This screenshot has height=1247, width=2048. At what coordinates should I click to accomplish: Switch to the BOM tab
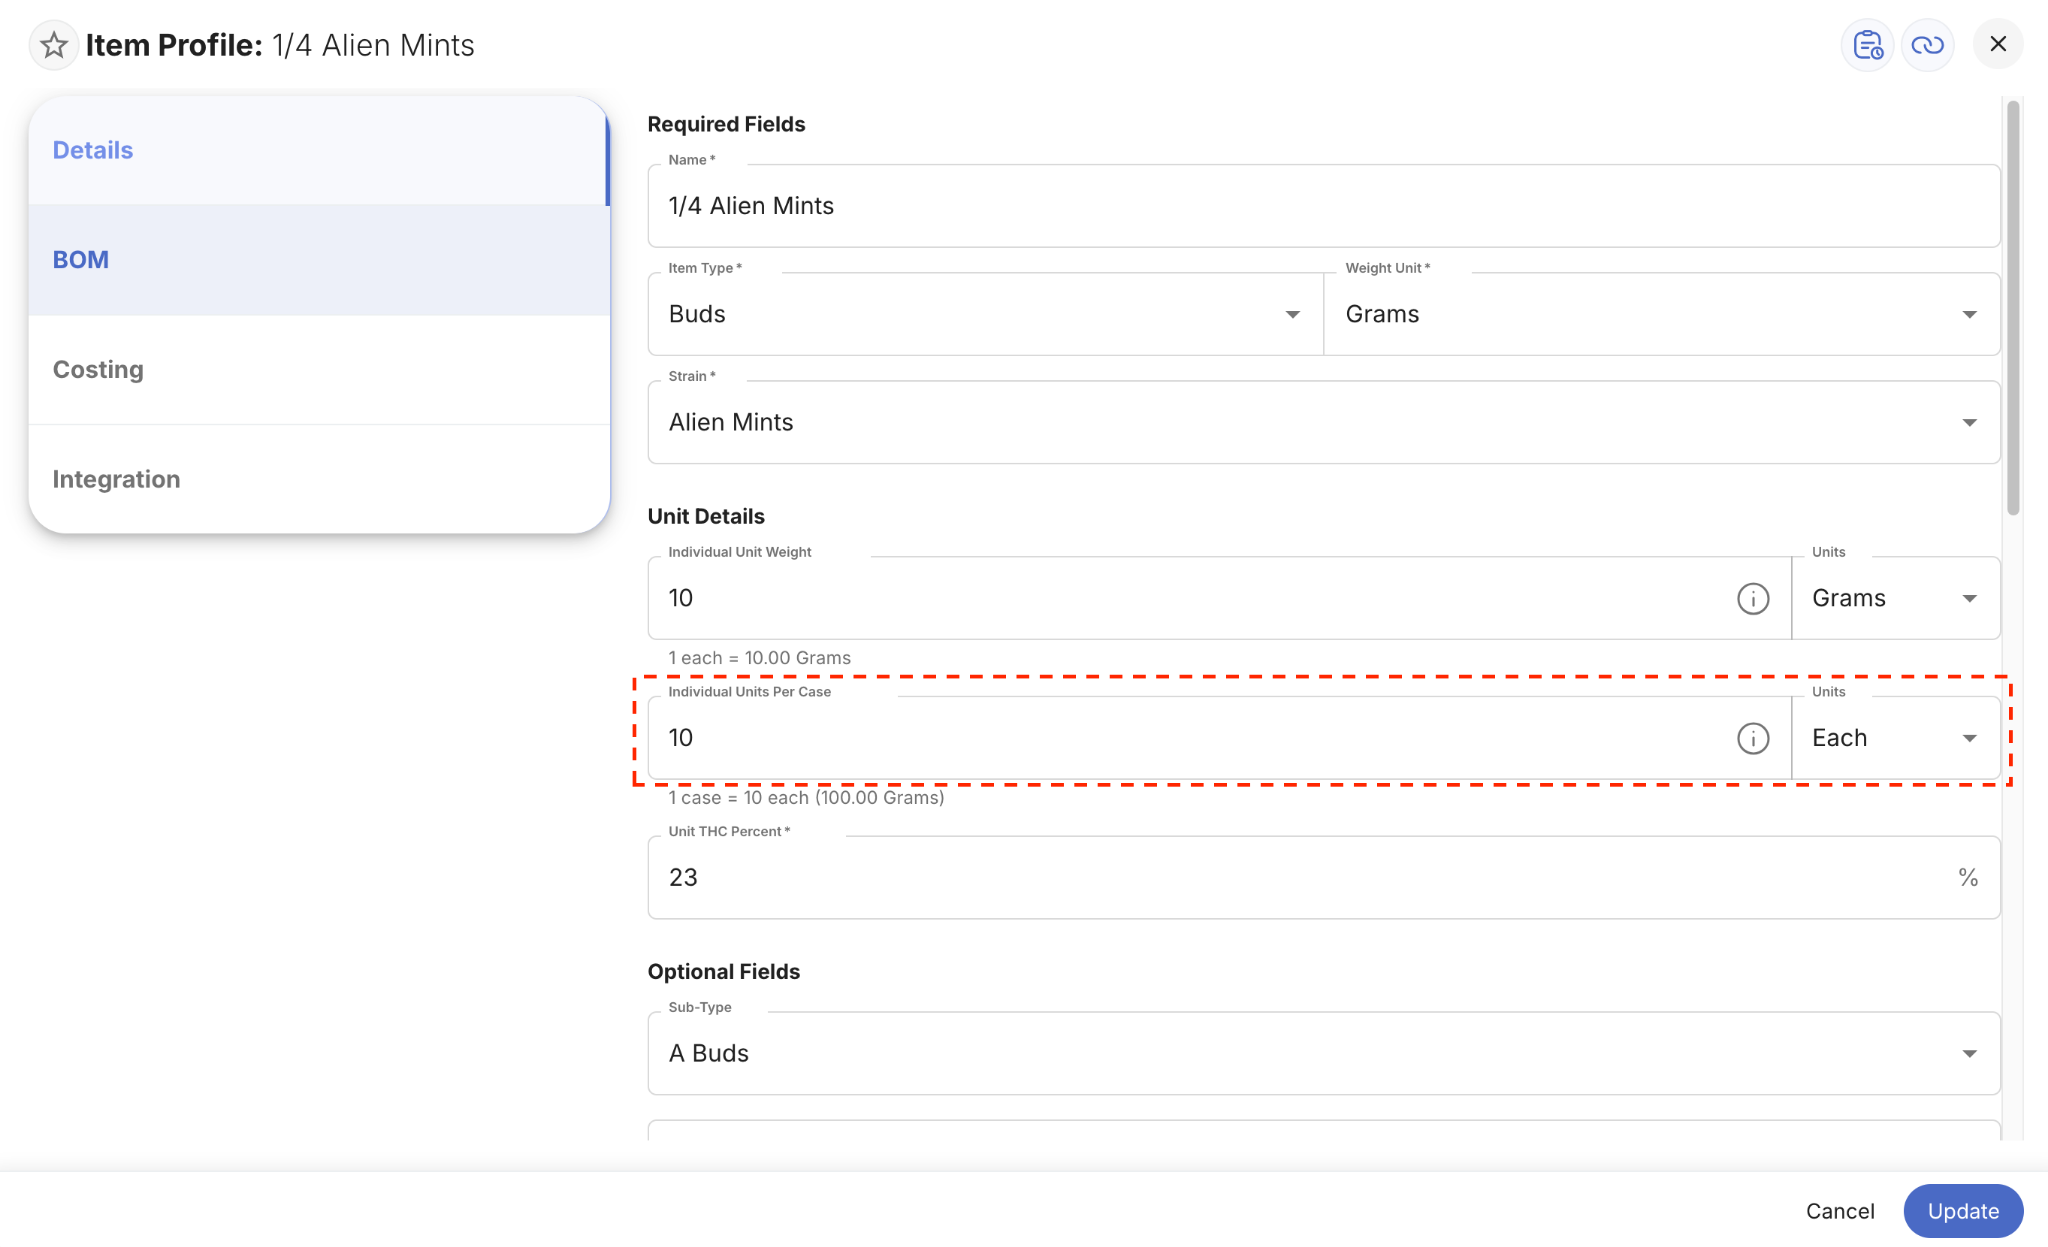pyautogui.click(x=319, y=260)
